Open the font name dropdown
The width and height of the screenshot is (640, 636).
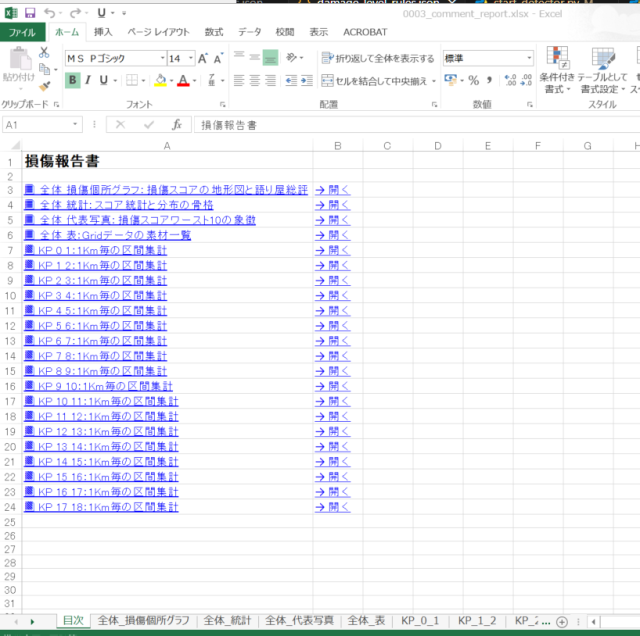tap(162, 58)
